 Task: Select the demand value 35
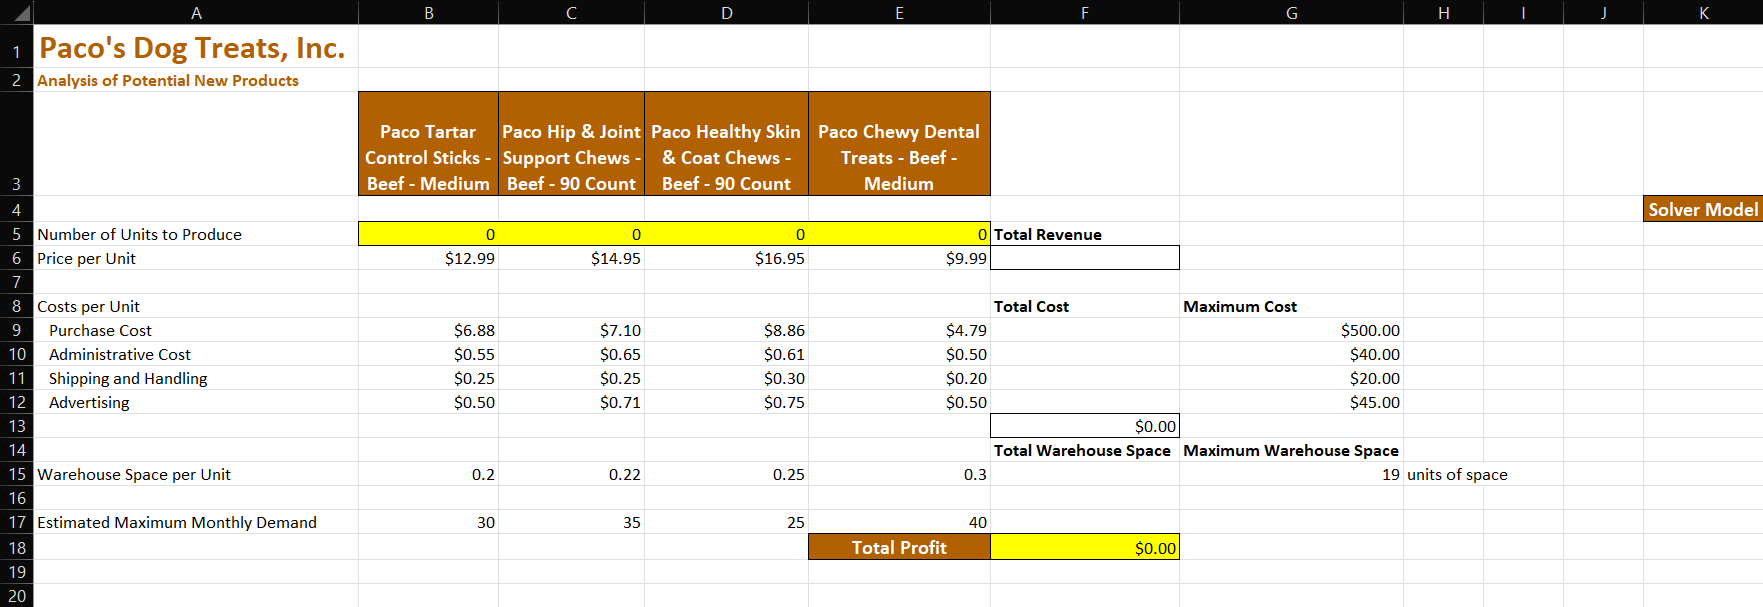(571, 522)
